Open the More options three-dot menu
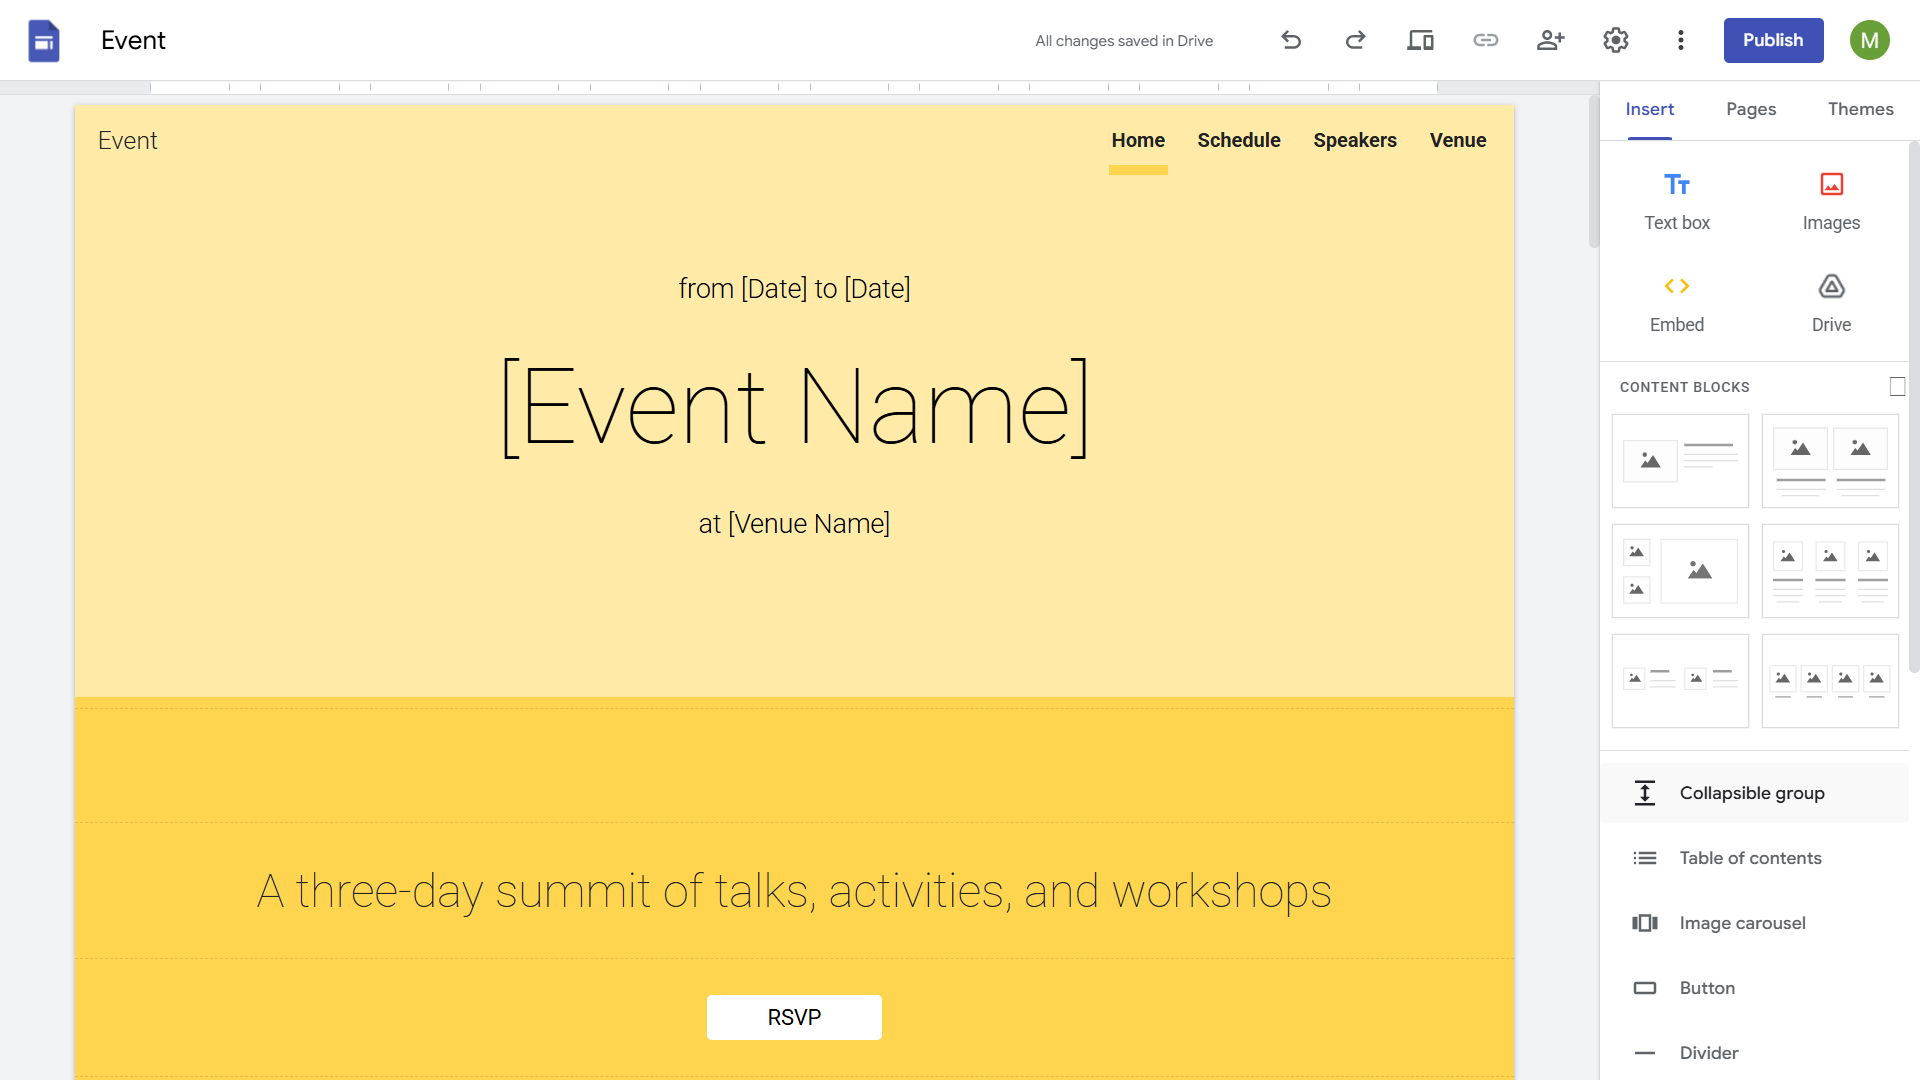 click(1681, 40)
